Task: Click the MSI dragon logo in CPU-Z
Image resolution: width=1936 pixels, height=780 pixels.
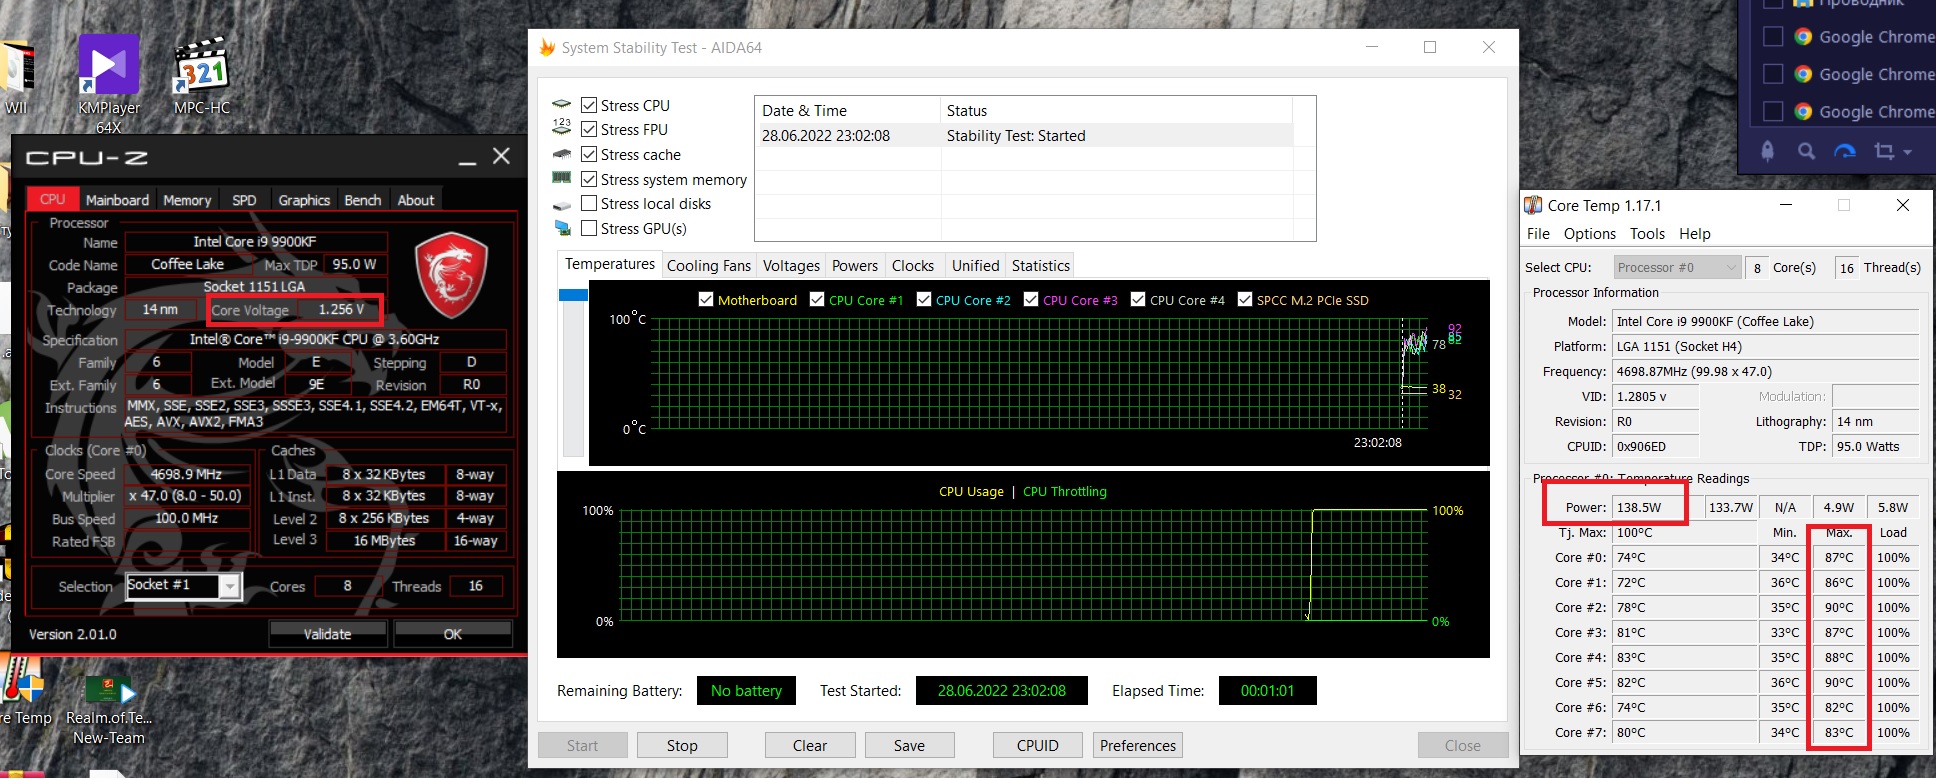Action: coord(451,275)
